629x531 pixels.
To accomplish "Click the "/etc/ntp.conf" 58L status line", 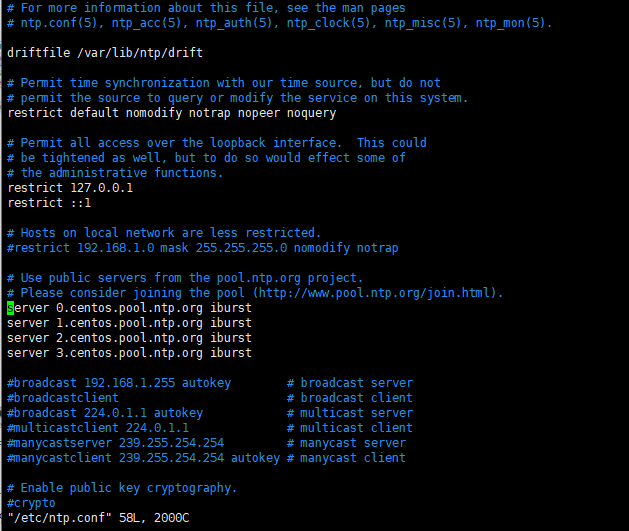I will (x=98, y=518).
